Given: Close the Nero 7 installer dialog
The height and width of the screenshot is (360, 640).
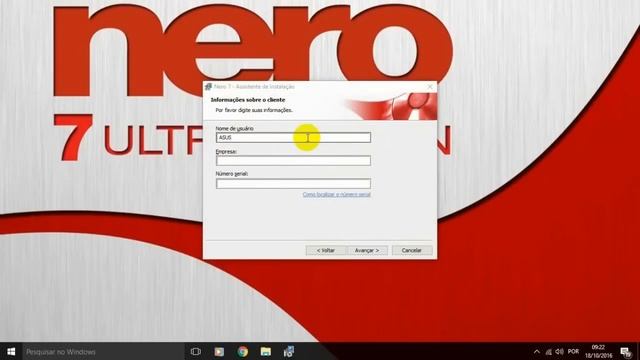Looking at the screenshot, I should [x=430, y=87].
